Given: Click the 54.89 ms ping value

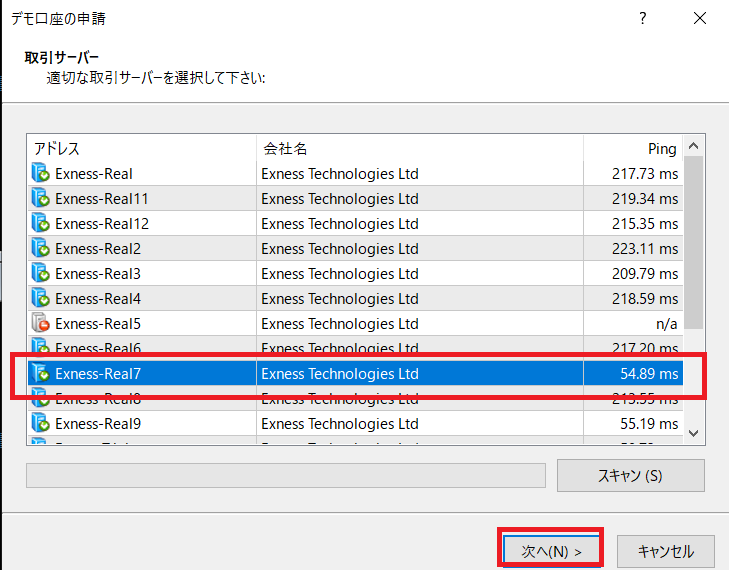Looking at the screenshot, I should [x=649, y=374].
